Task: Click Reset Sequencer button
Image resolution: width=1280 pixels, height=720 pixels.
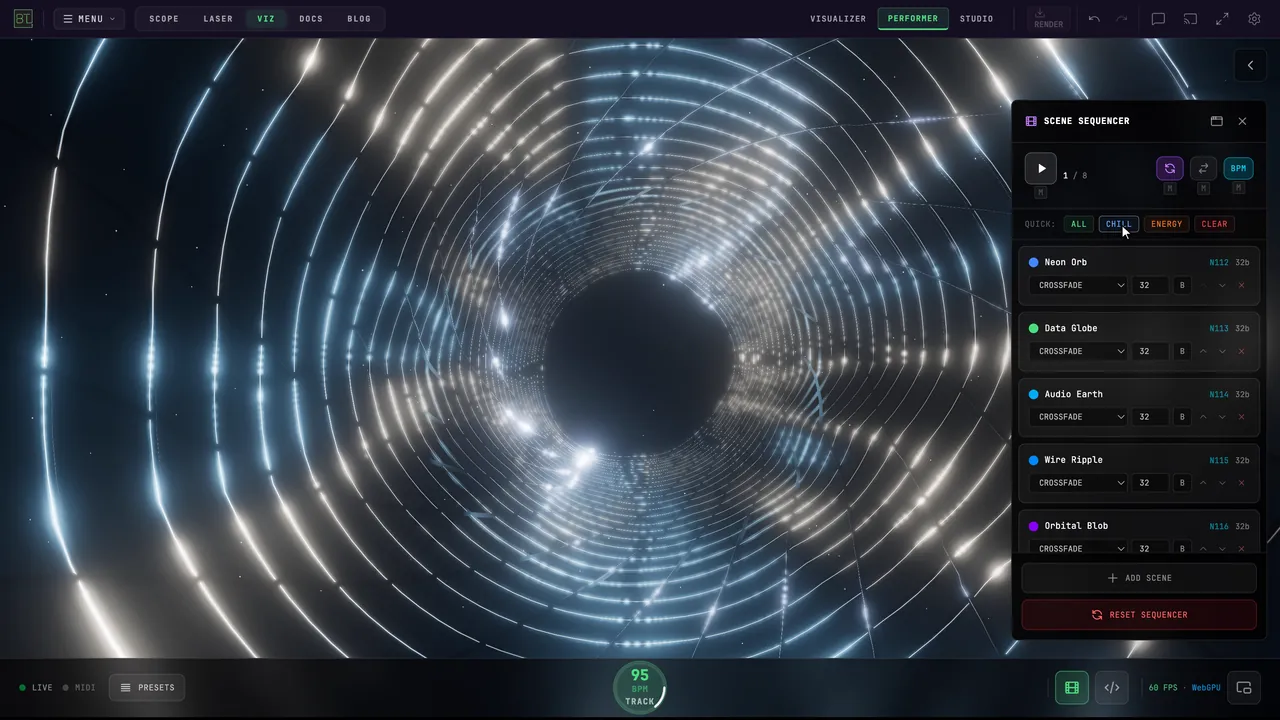Action: 1139,615
